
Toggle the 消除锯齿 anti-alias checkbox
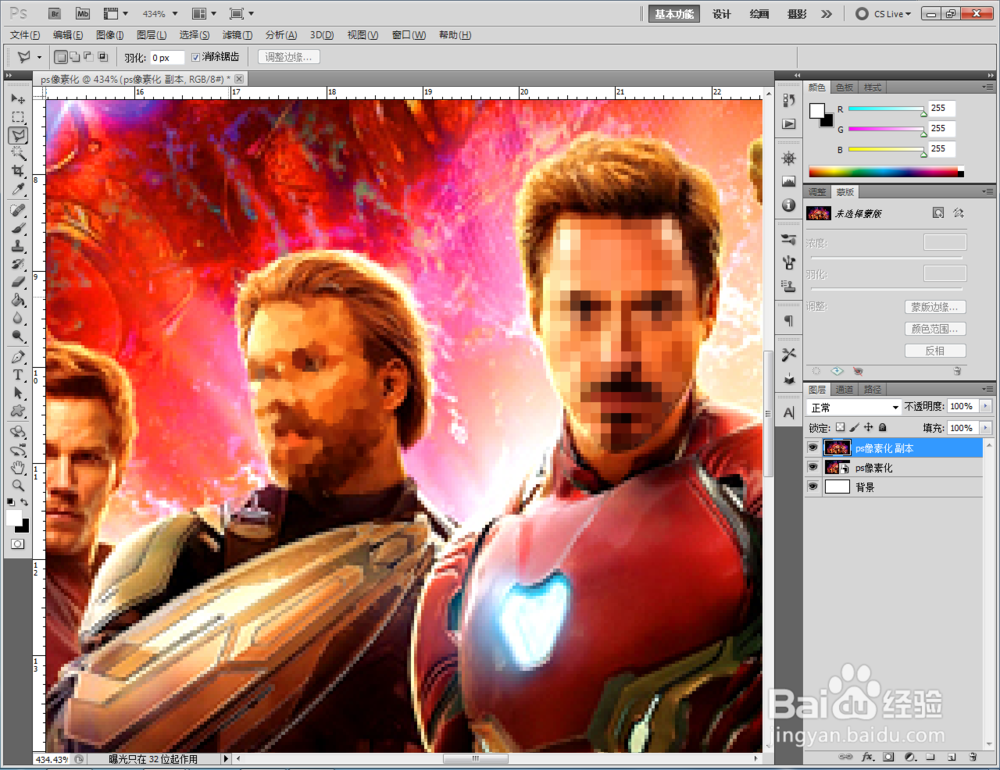click(x=196, y=57)
